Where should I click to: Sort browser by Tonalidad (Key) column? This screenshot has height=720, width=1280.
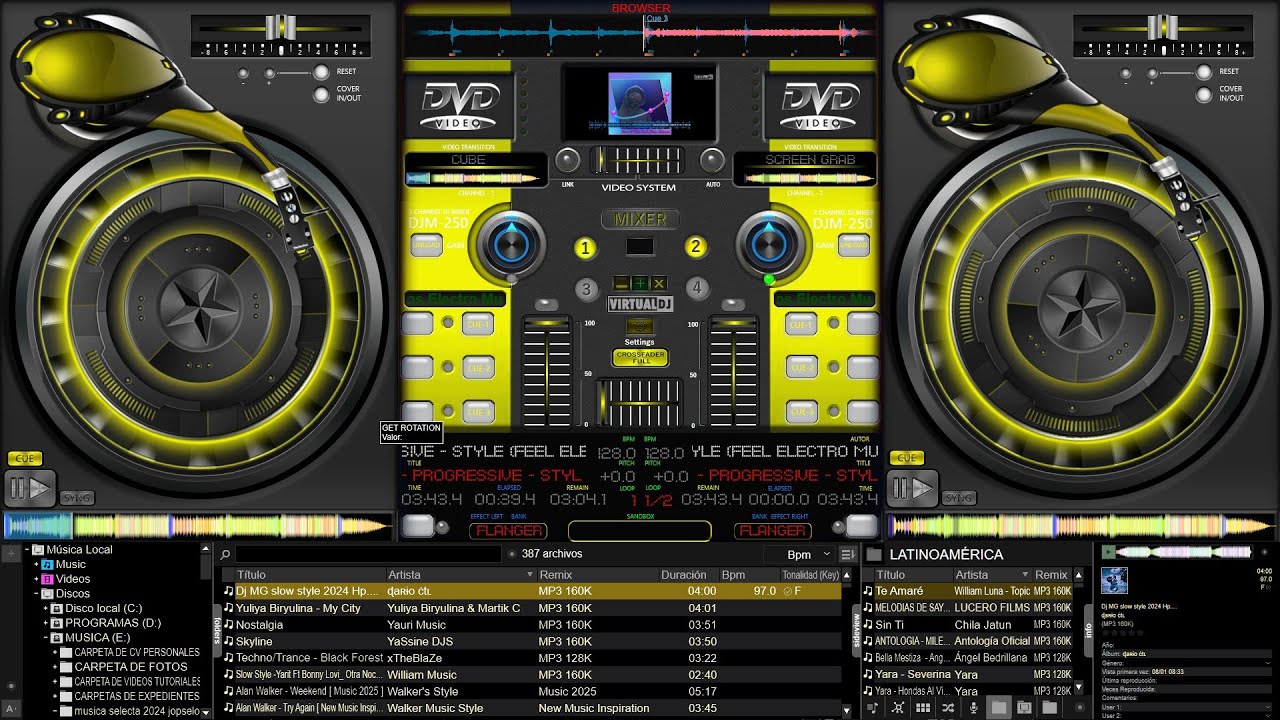pos(809,575)
